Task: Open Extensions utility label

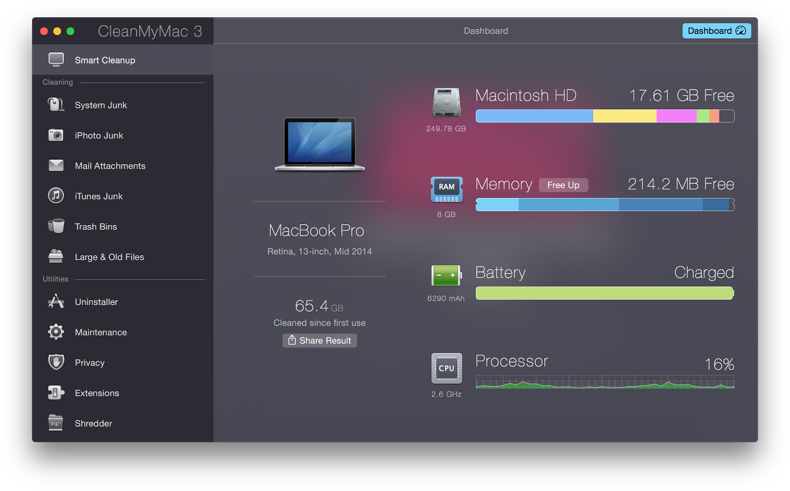Action: pyautogui.click(x=97, y=393)
